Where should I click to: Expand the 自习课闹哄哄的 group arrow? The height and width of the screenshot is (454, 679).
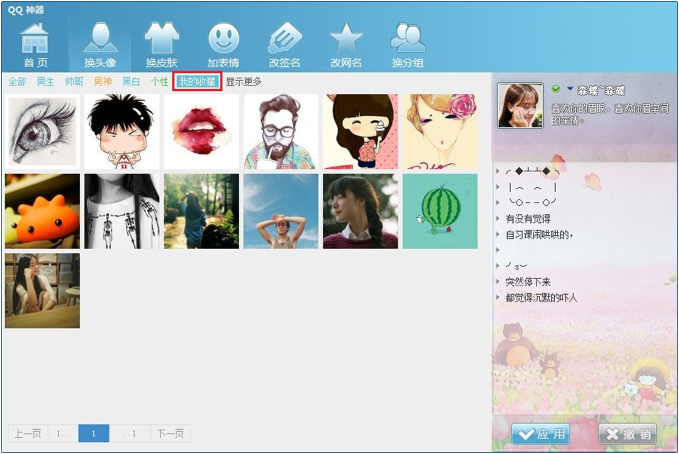click(498, 234)
